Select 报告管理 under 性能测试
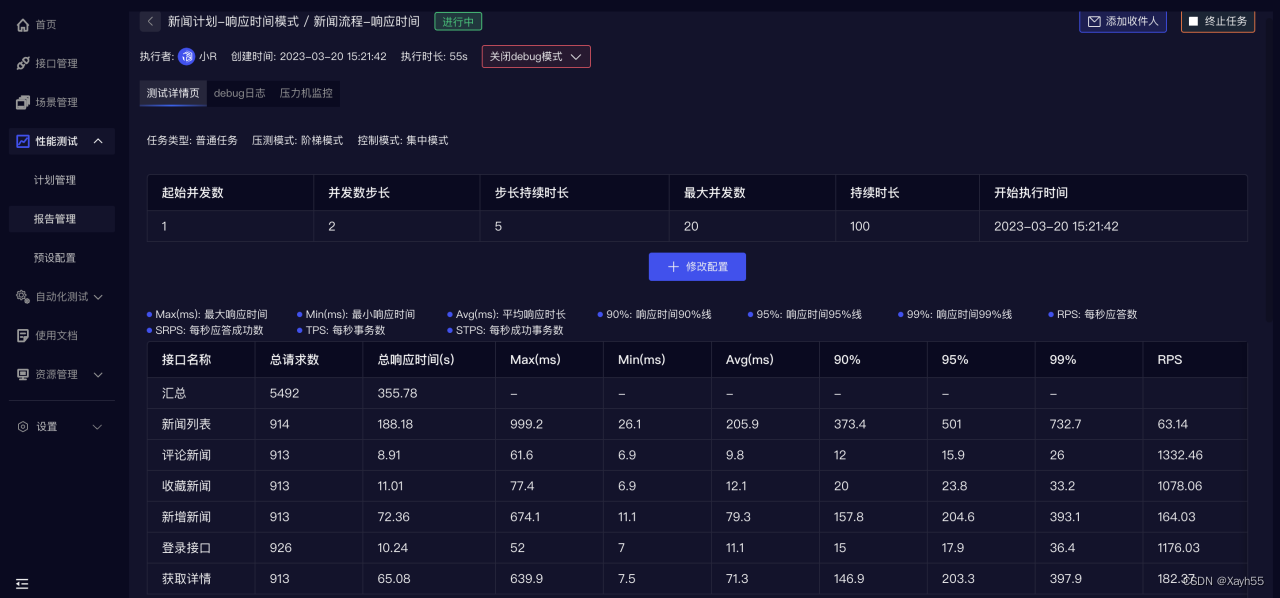The width and height of the screenshot is (1280, 598). [x=62, y=218]
